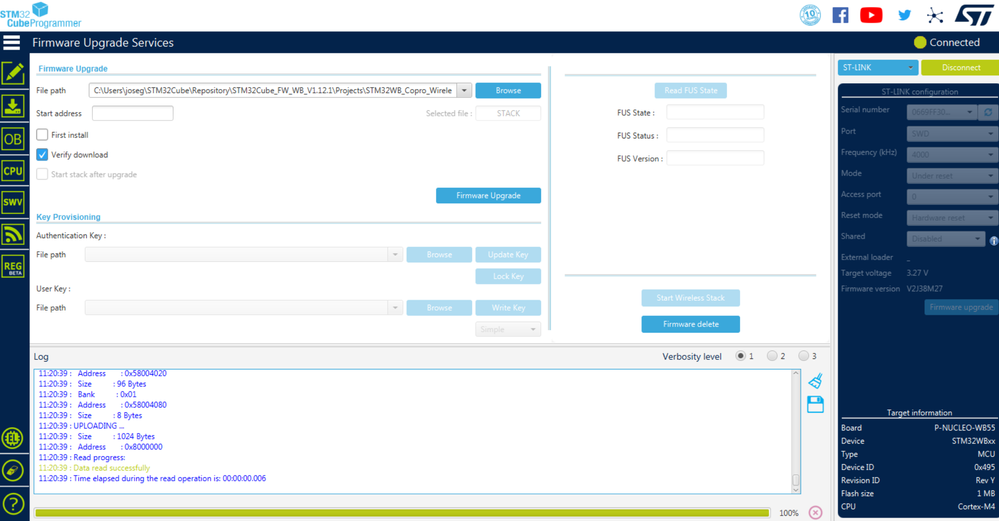Screen dimensions: 999x521
Task: Open Firmware Upgrade Services wireless icon
Action: 13,234
